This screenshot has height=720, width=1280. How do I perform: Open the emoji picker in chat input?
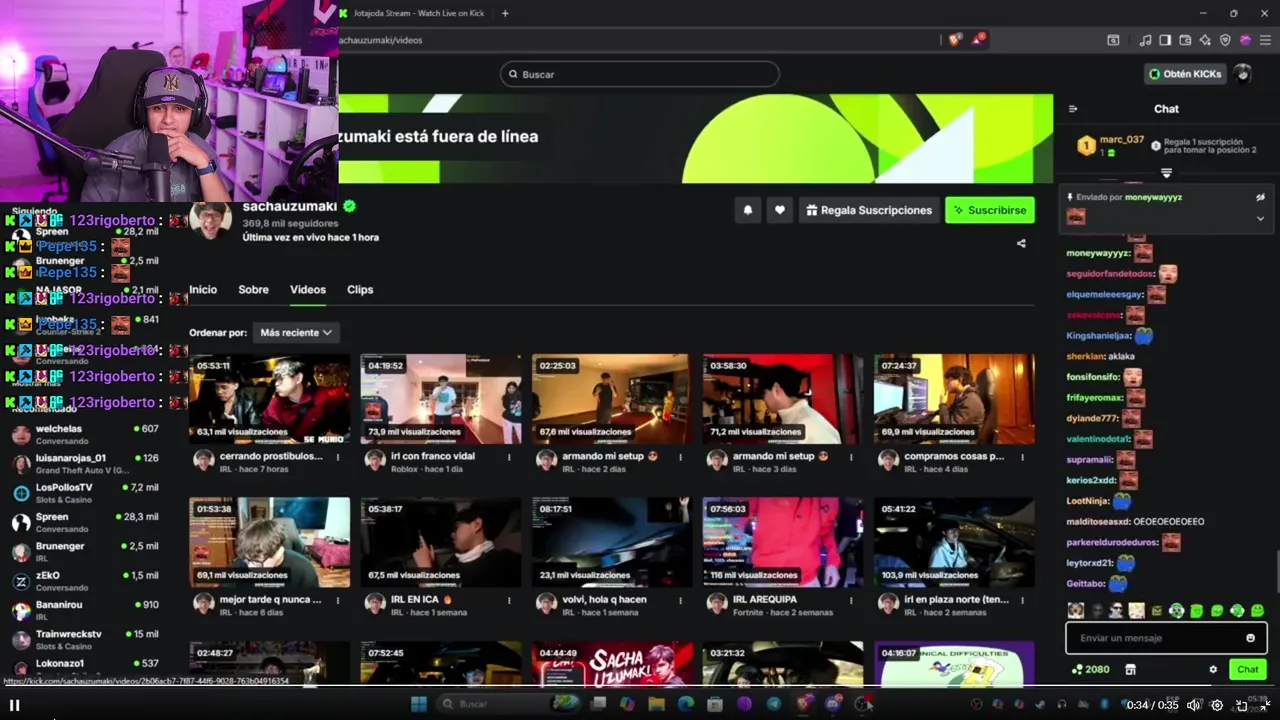pyautogui.click(x=1250, y=638)
